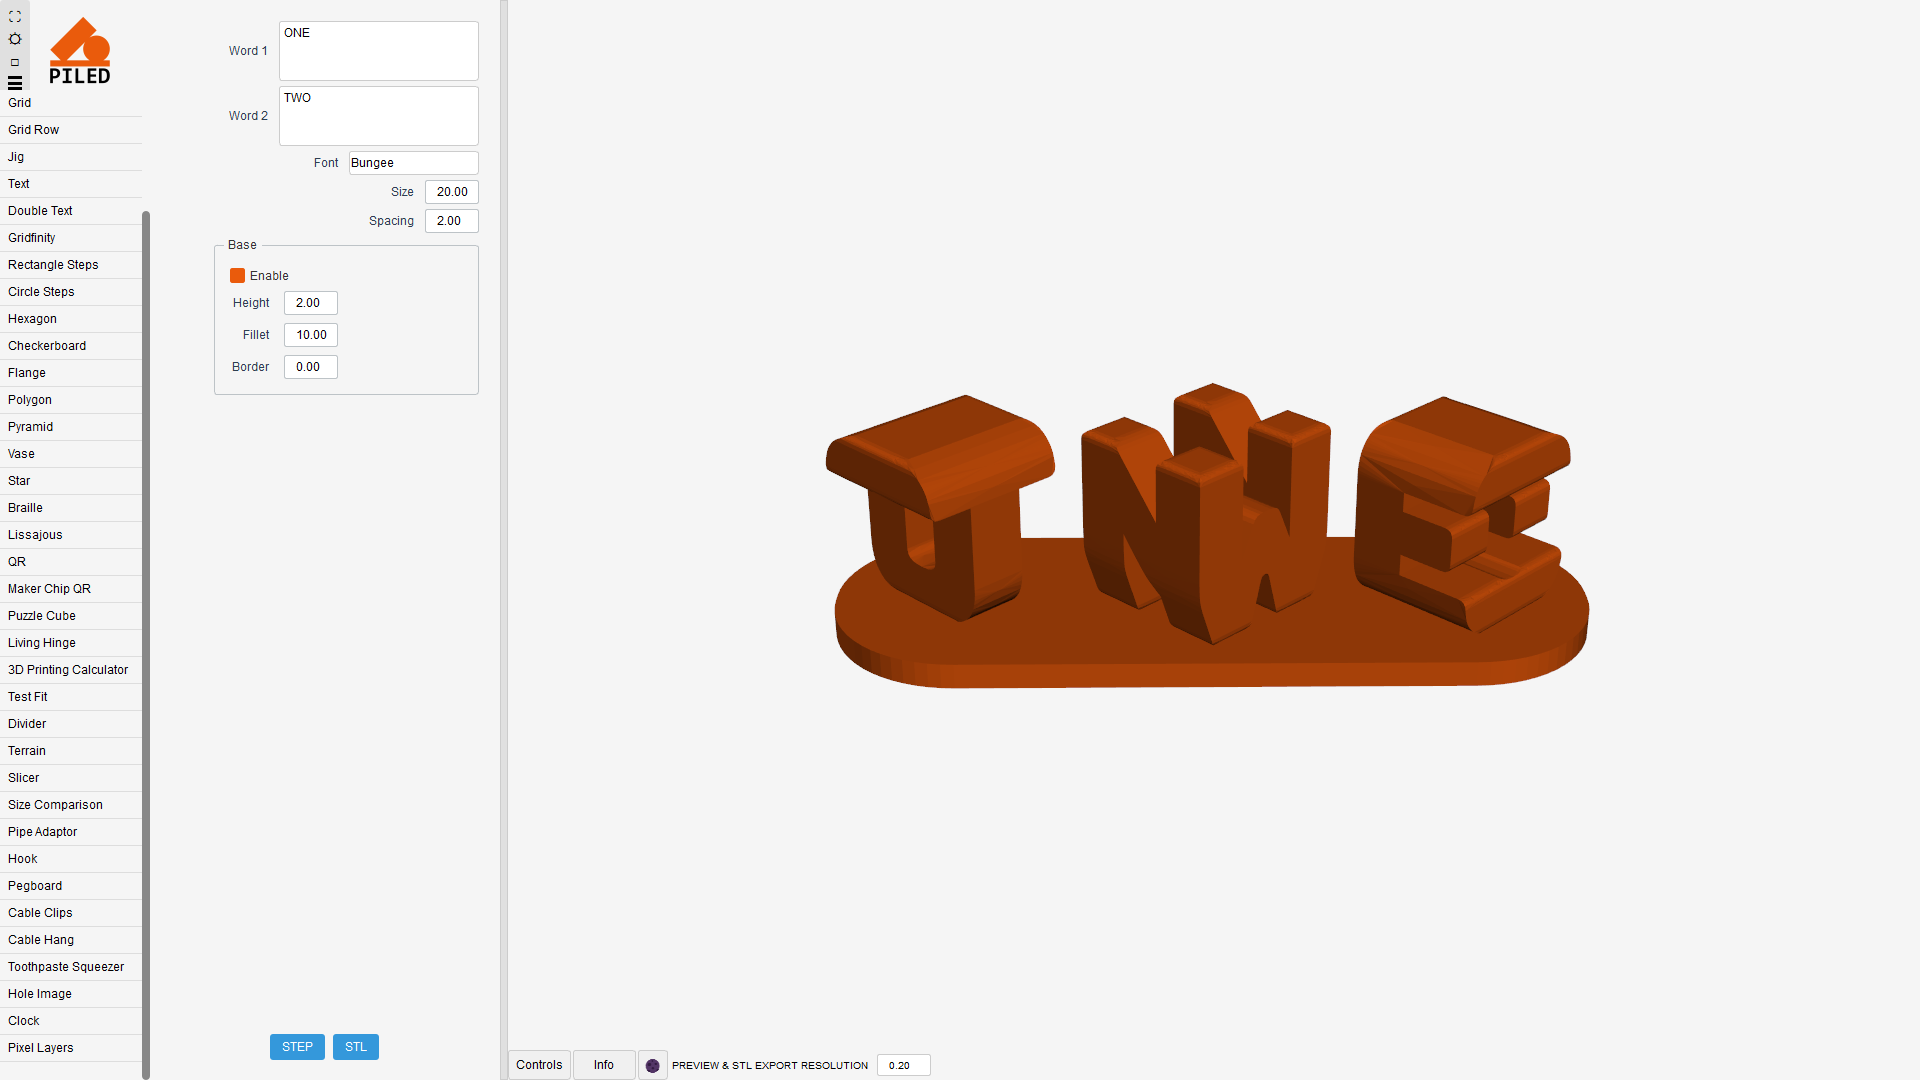
Task: Select Divider in the sidebar
Action: pyautogui.click(x=70, y=724)
